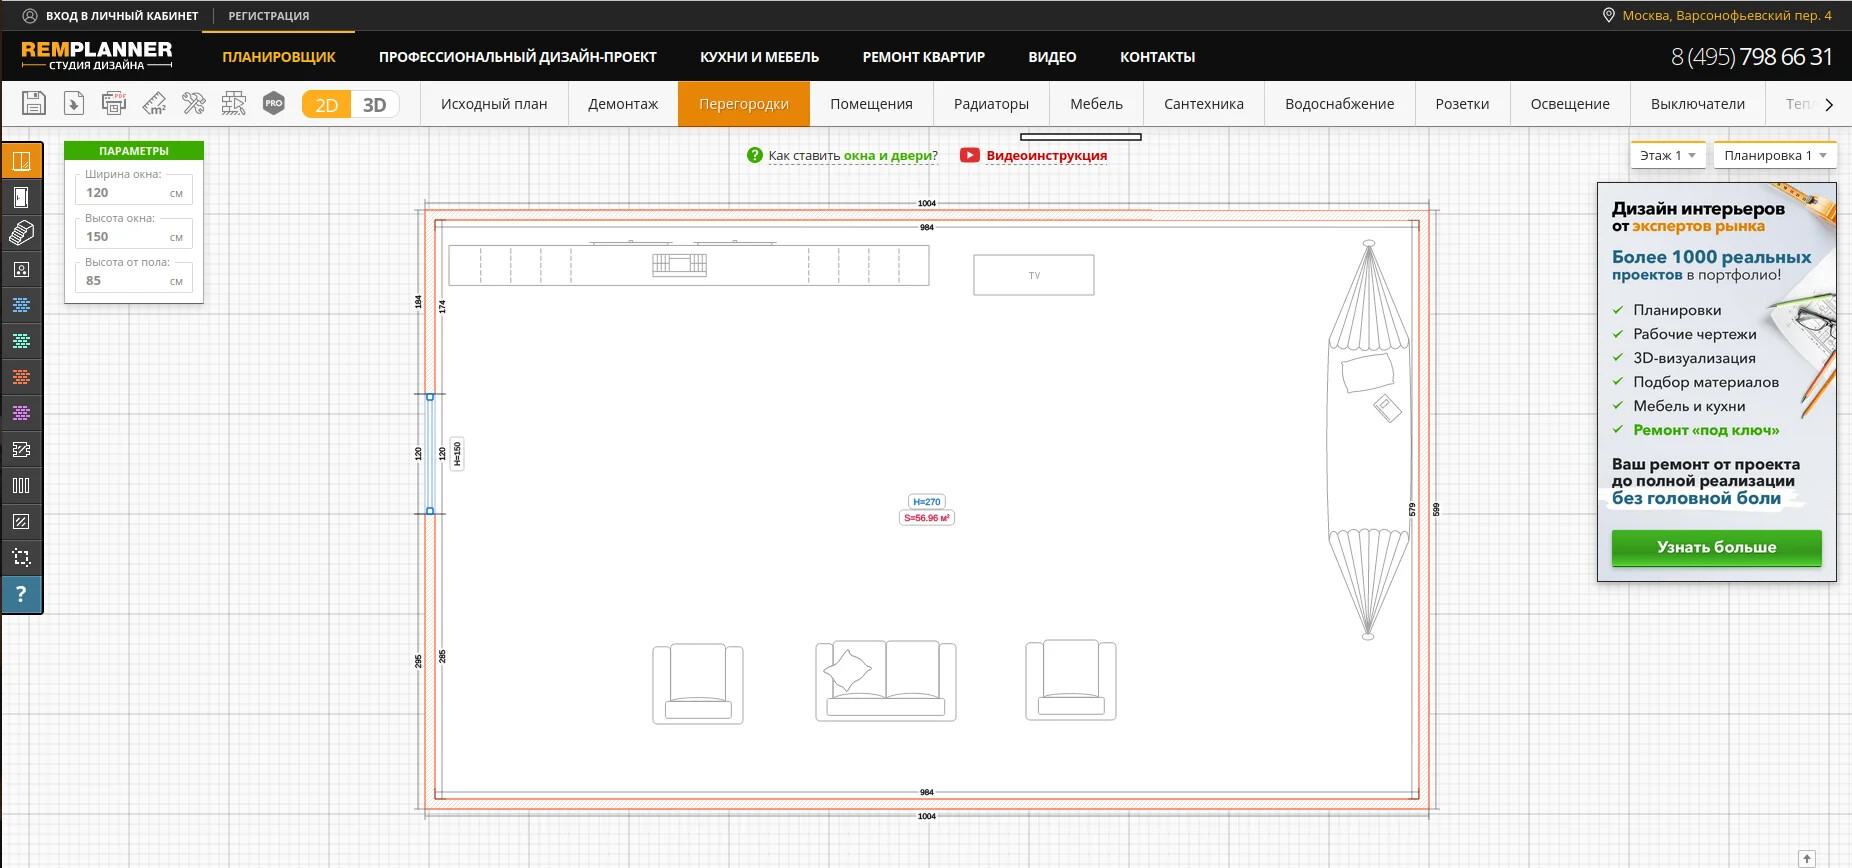Edit the Высота окна field
This screenshot has width=1852, height=868.
(x=134, y=236)
